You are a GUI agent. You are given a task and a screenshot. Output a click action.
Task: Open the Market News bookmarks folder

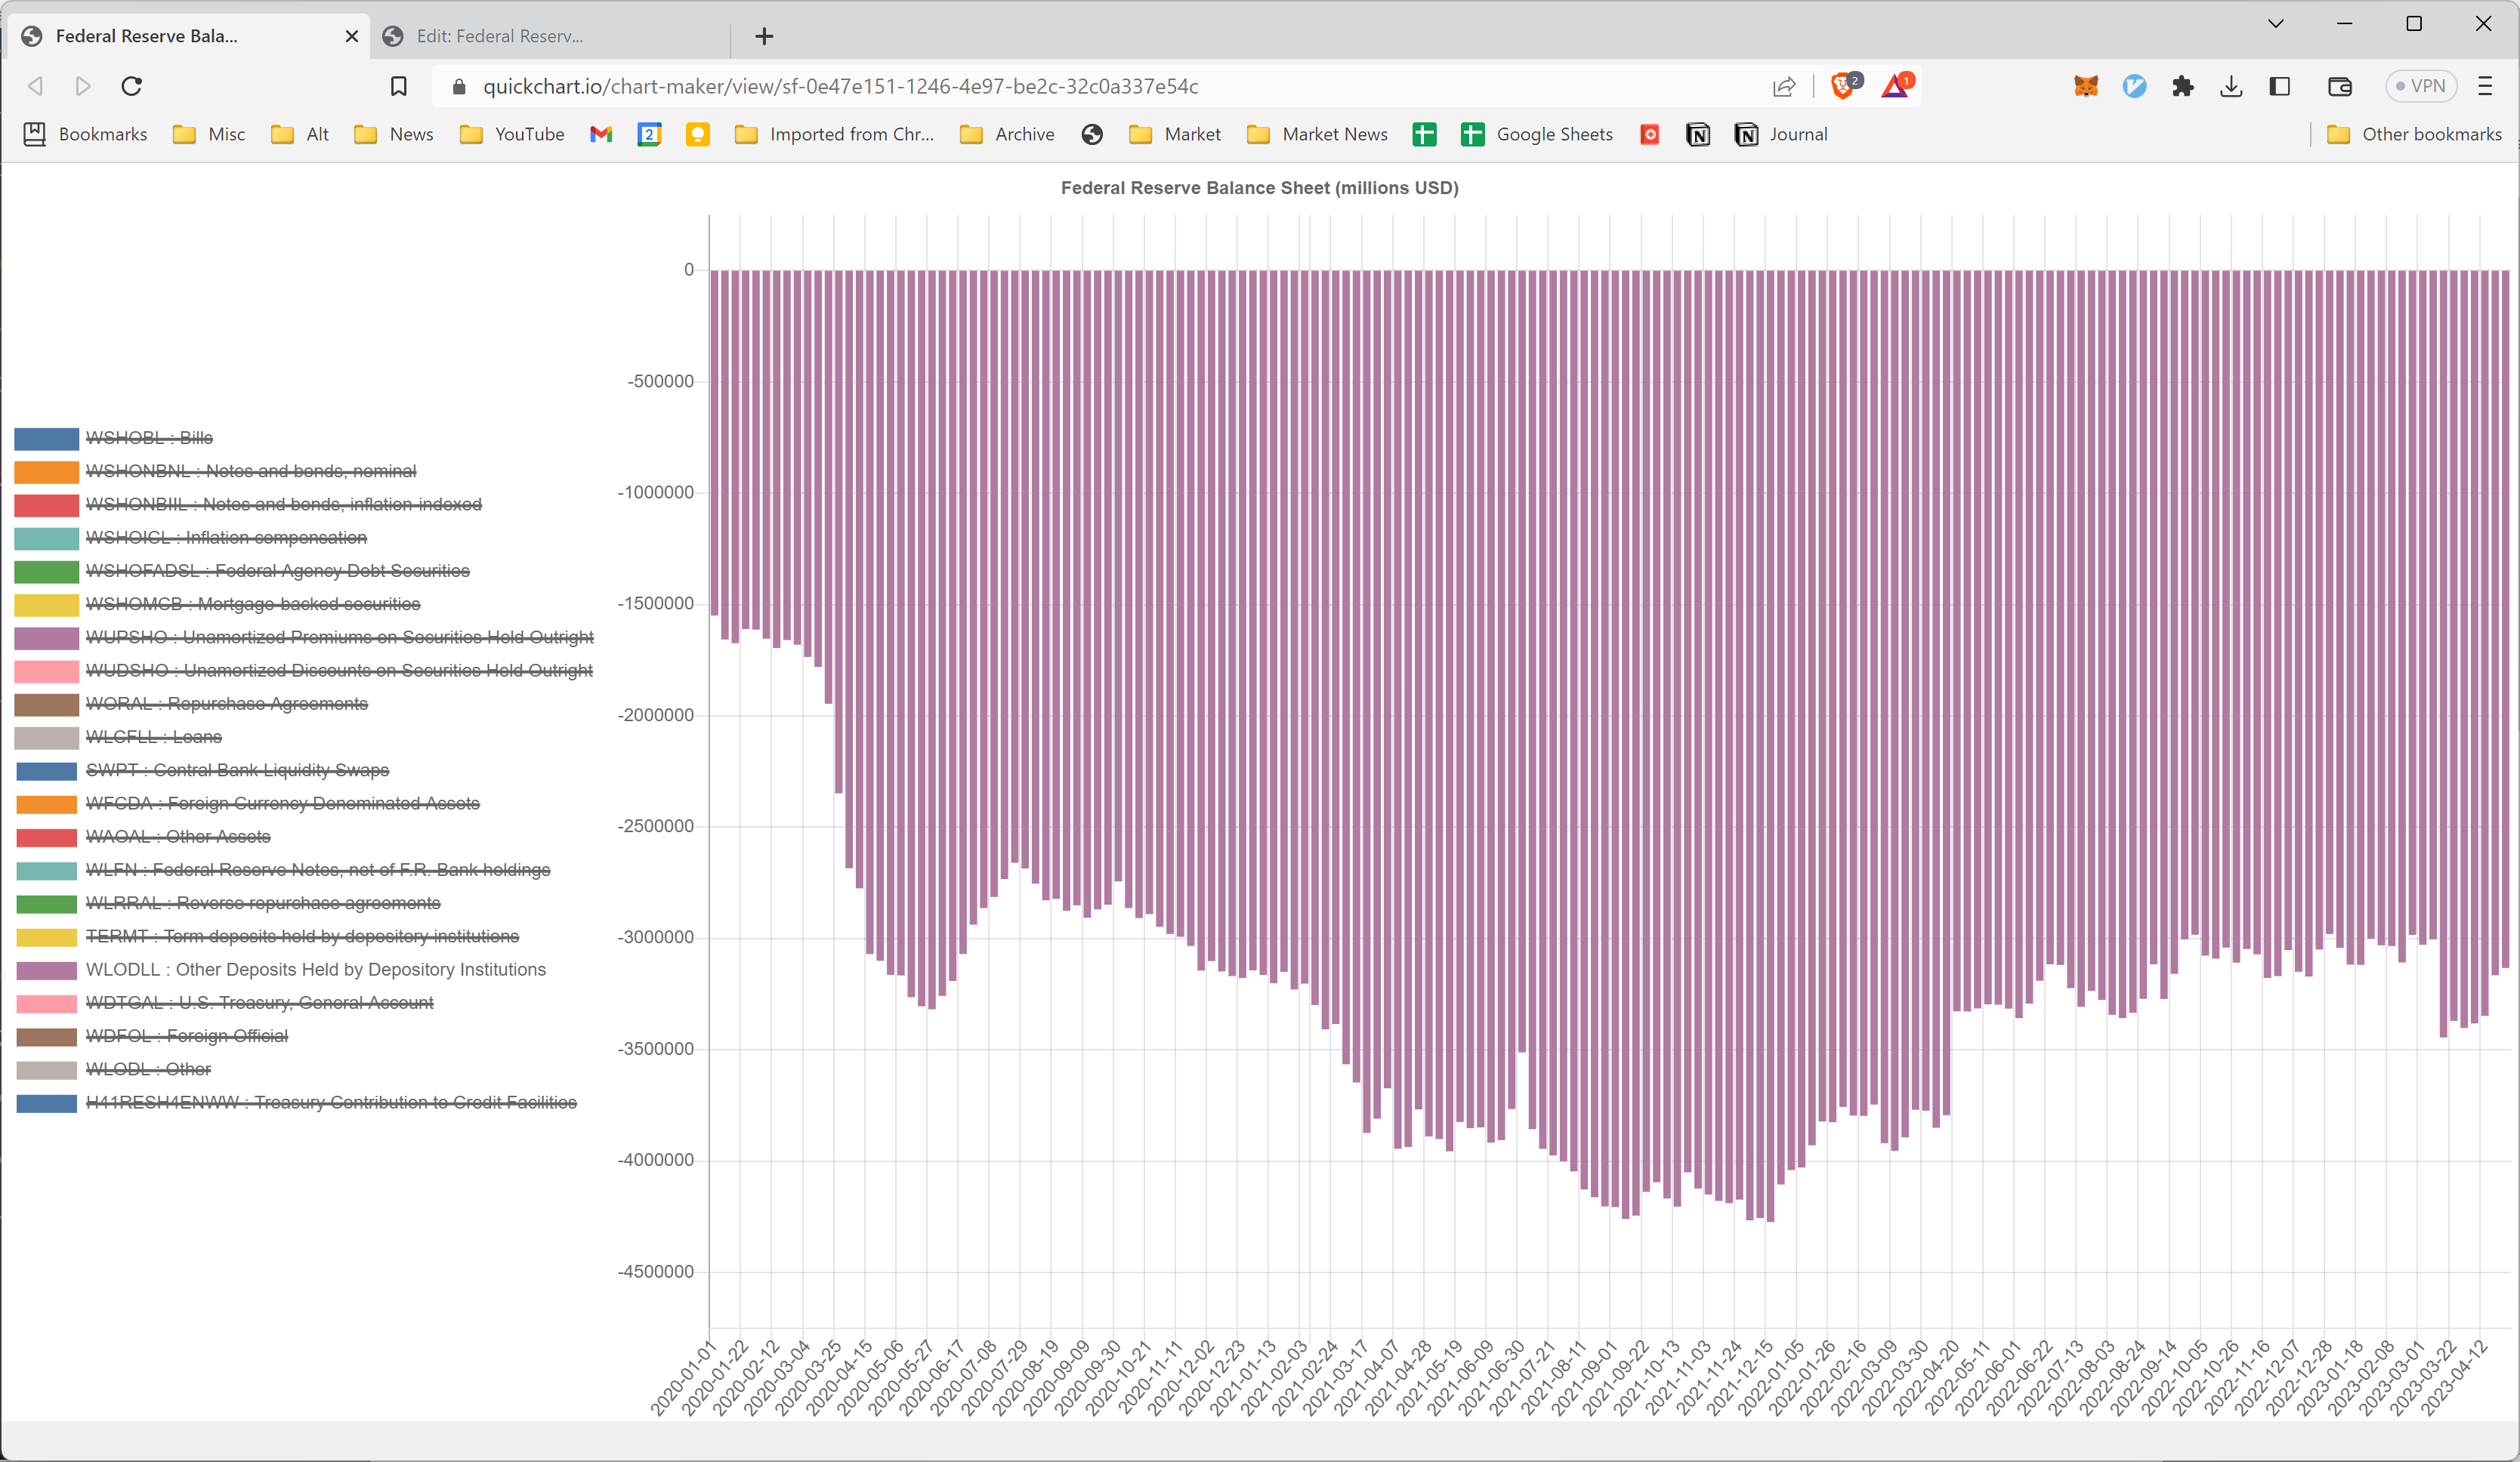point(1317,134)
